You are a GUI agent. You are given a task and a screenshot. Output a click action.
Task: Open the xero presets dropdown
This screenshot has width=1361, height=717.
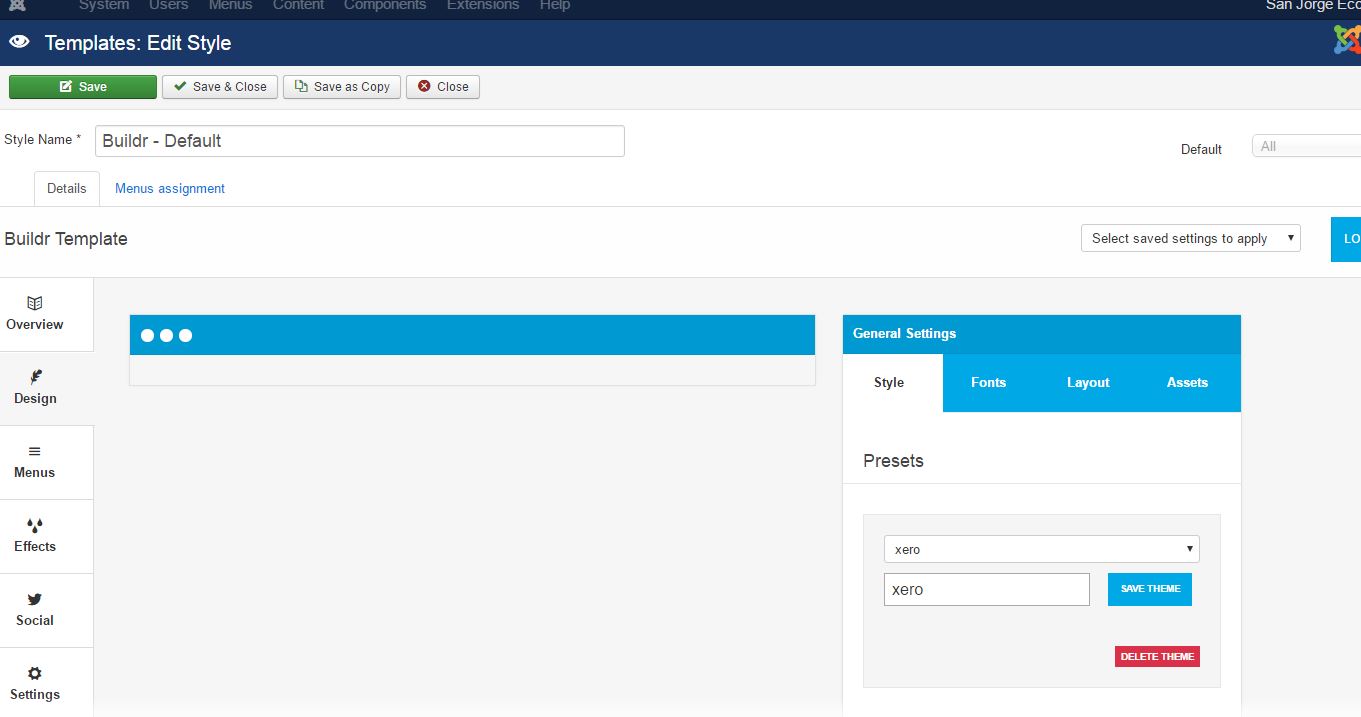1042,549
